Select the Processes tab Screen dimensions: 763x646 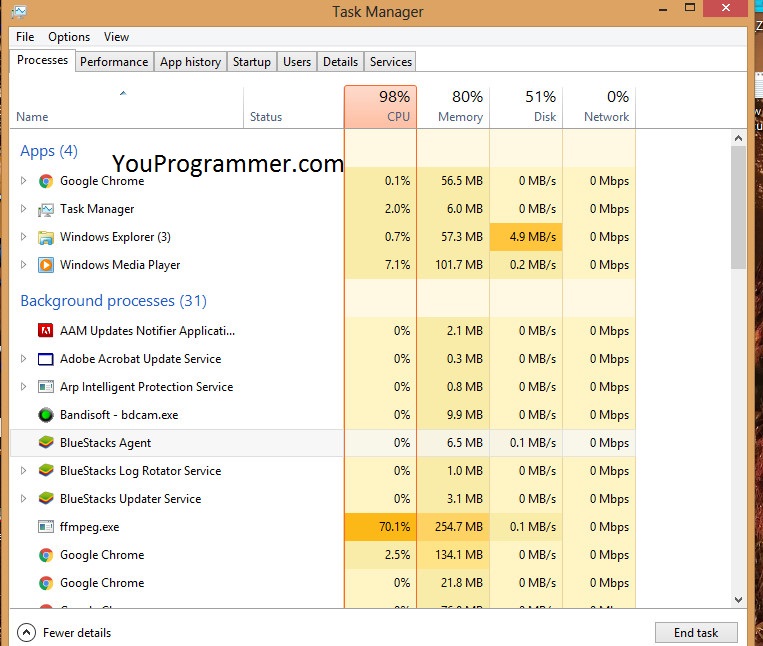[42, 60]
